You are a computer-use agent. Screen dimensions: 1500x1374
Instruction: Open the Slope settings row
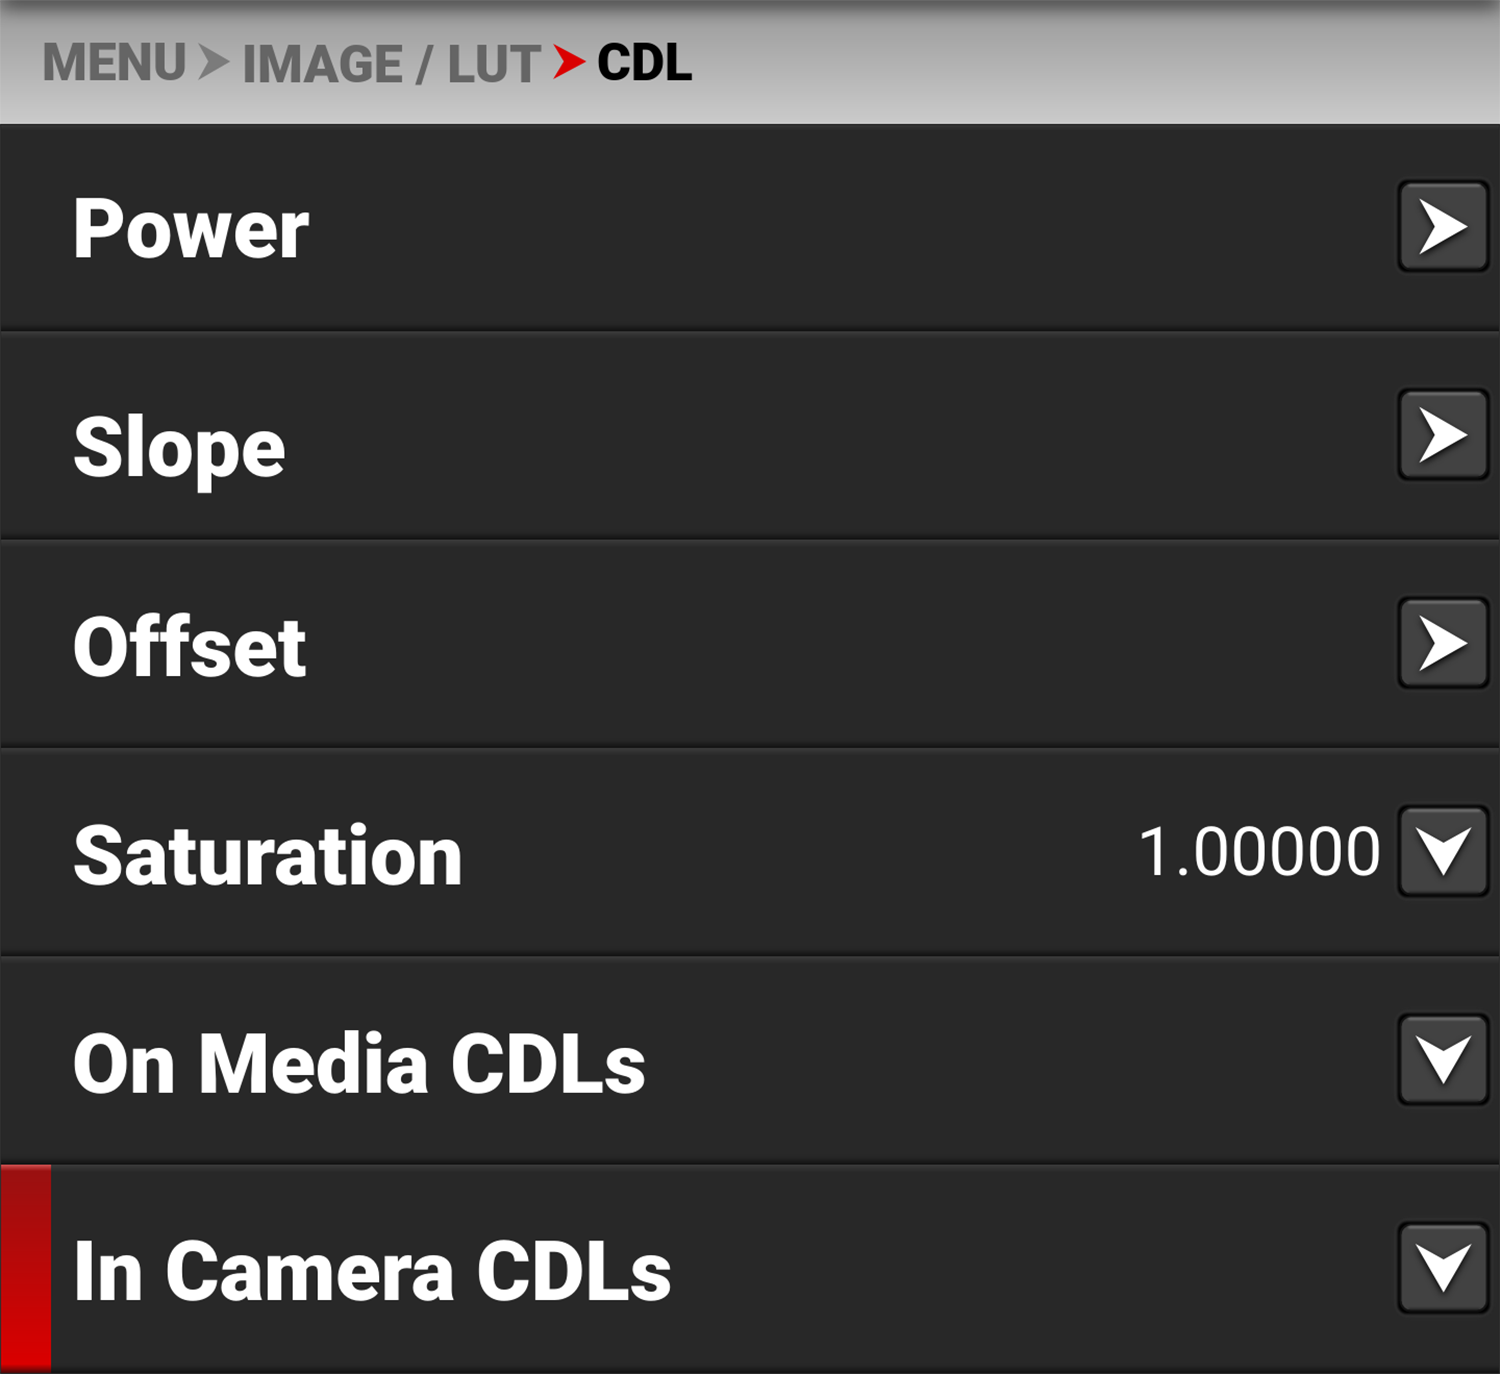178,446
